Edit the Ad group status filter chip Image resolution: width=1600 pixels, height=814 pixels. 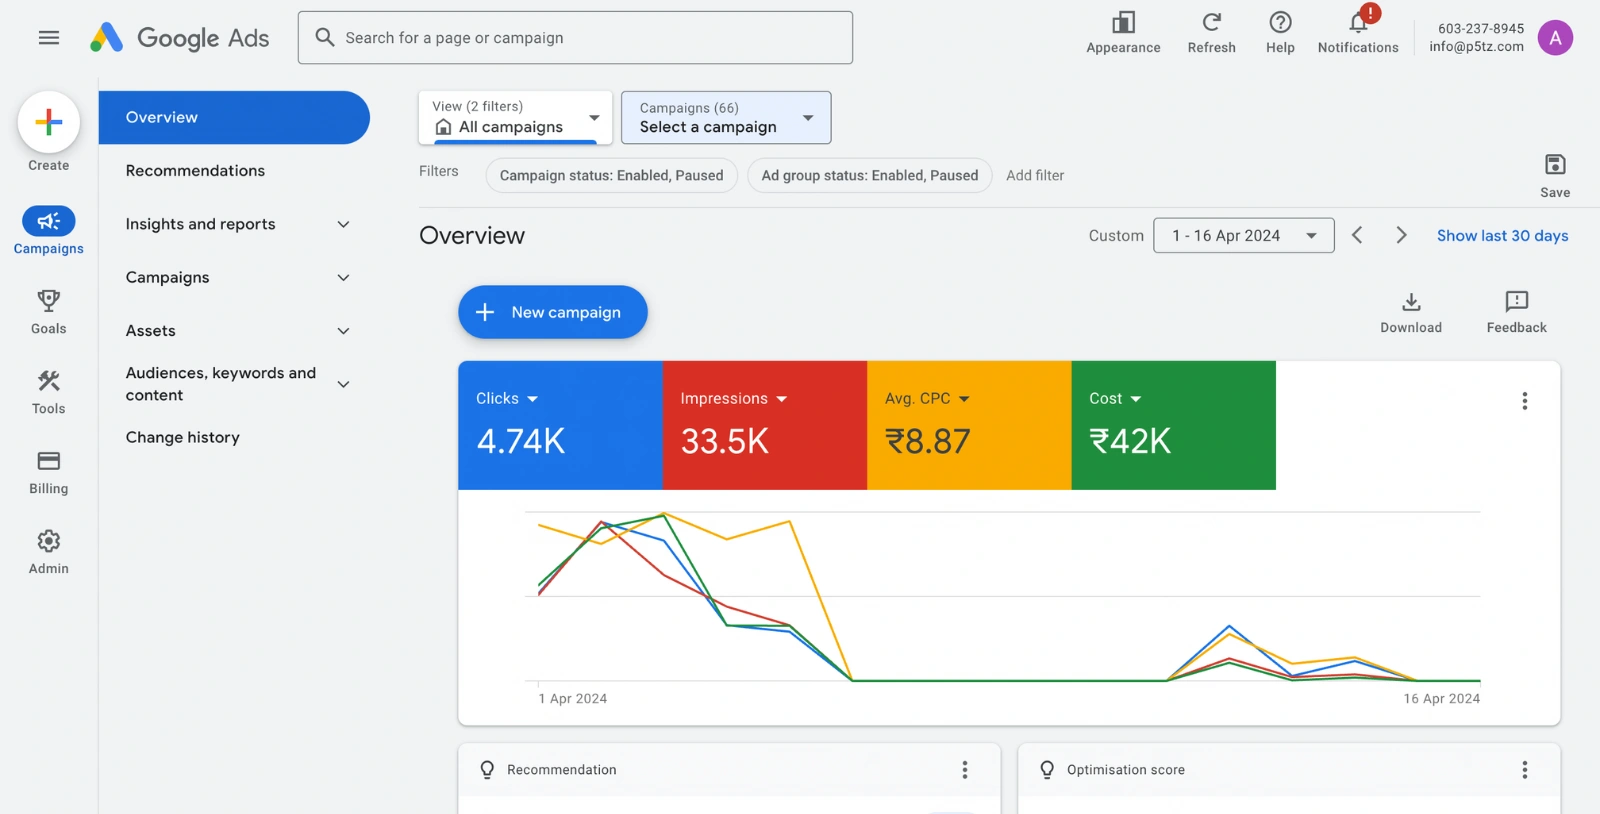(870, 175)
